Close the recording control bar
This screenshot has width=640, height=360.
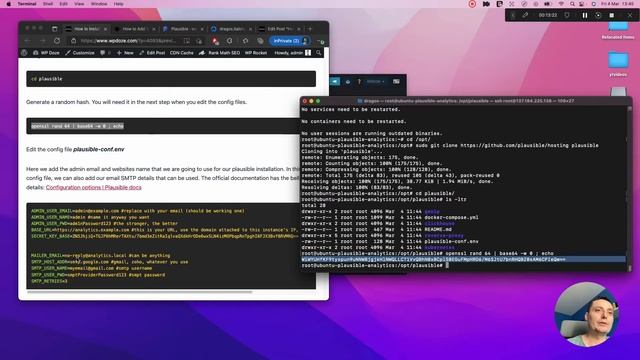630,15
